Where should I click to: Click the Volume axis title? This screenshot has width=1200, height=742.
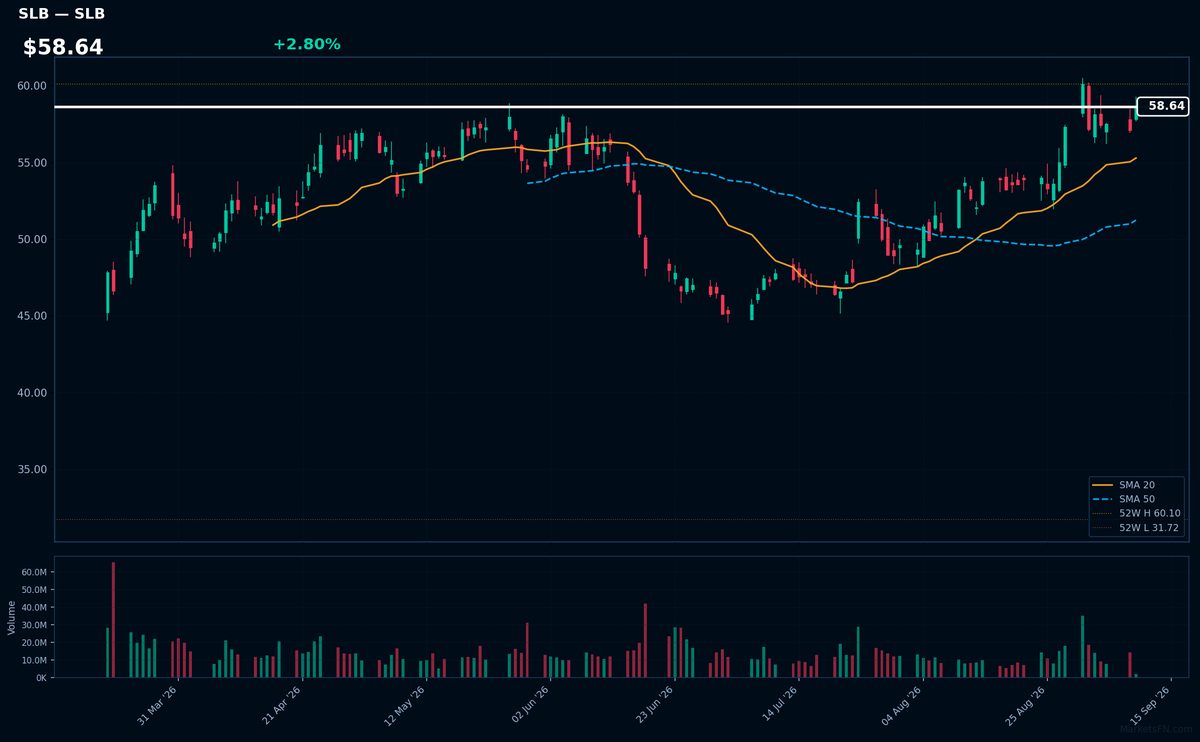pos(12,617)
